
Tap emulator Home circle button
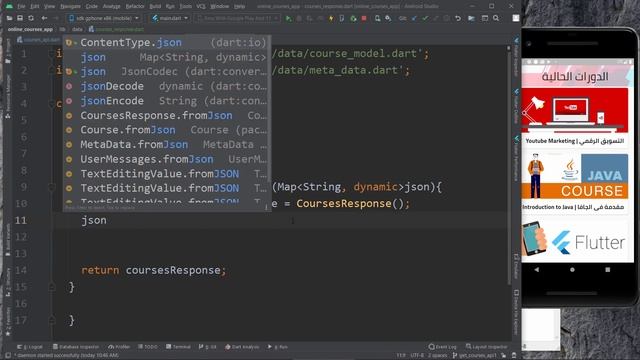tap(572, 270)
